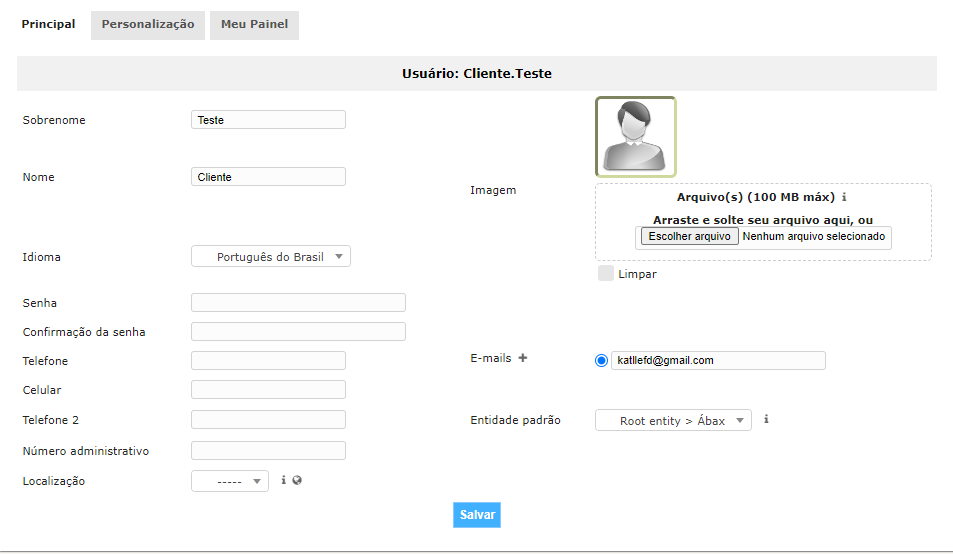Click the Escolher arquivo button
Screen dimensions: 953x554
(x=688, y=237)
